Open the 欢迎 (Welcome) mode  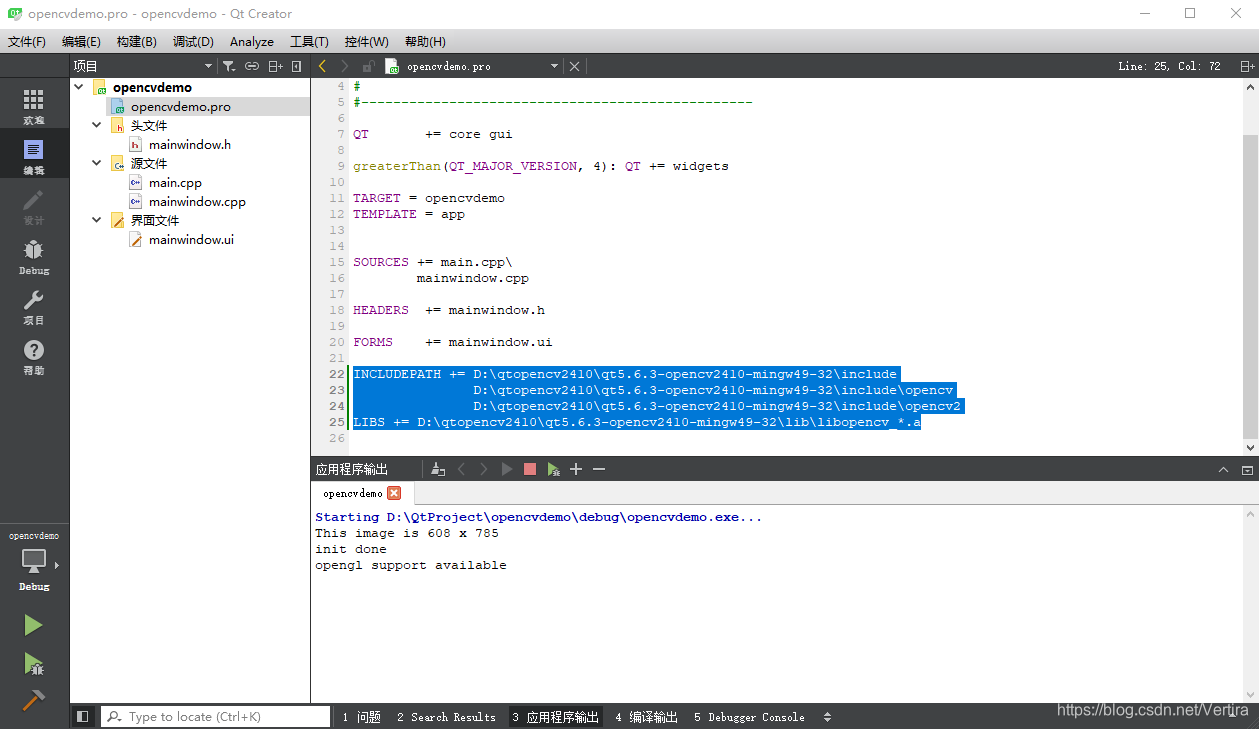34,106
